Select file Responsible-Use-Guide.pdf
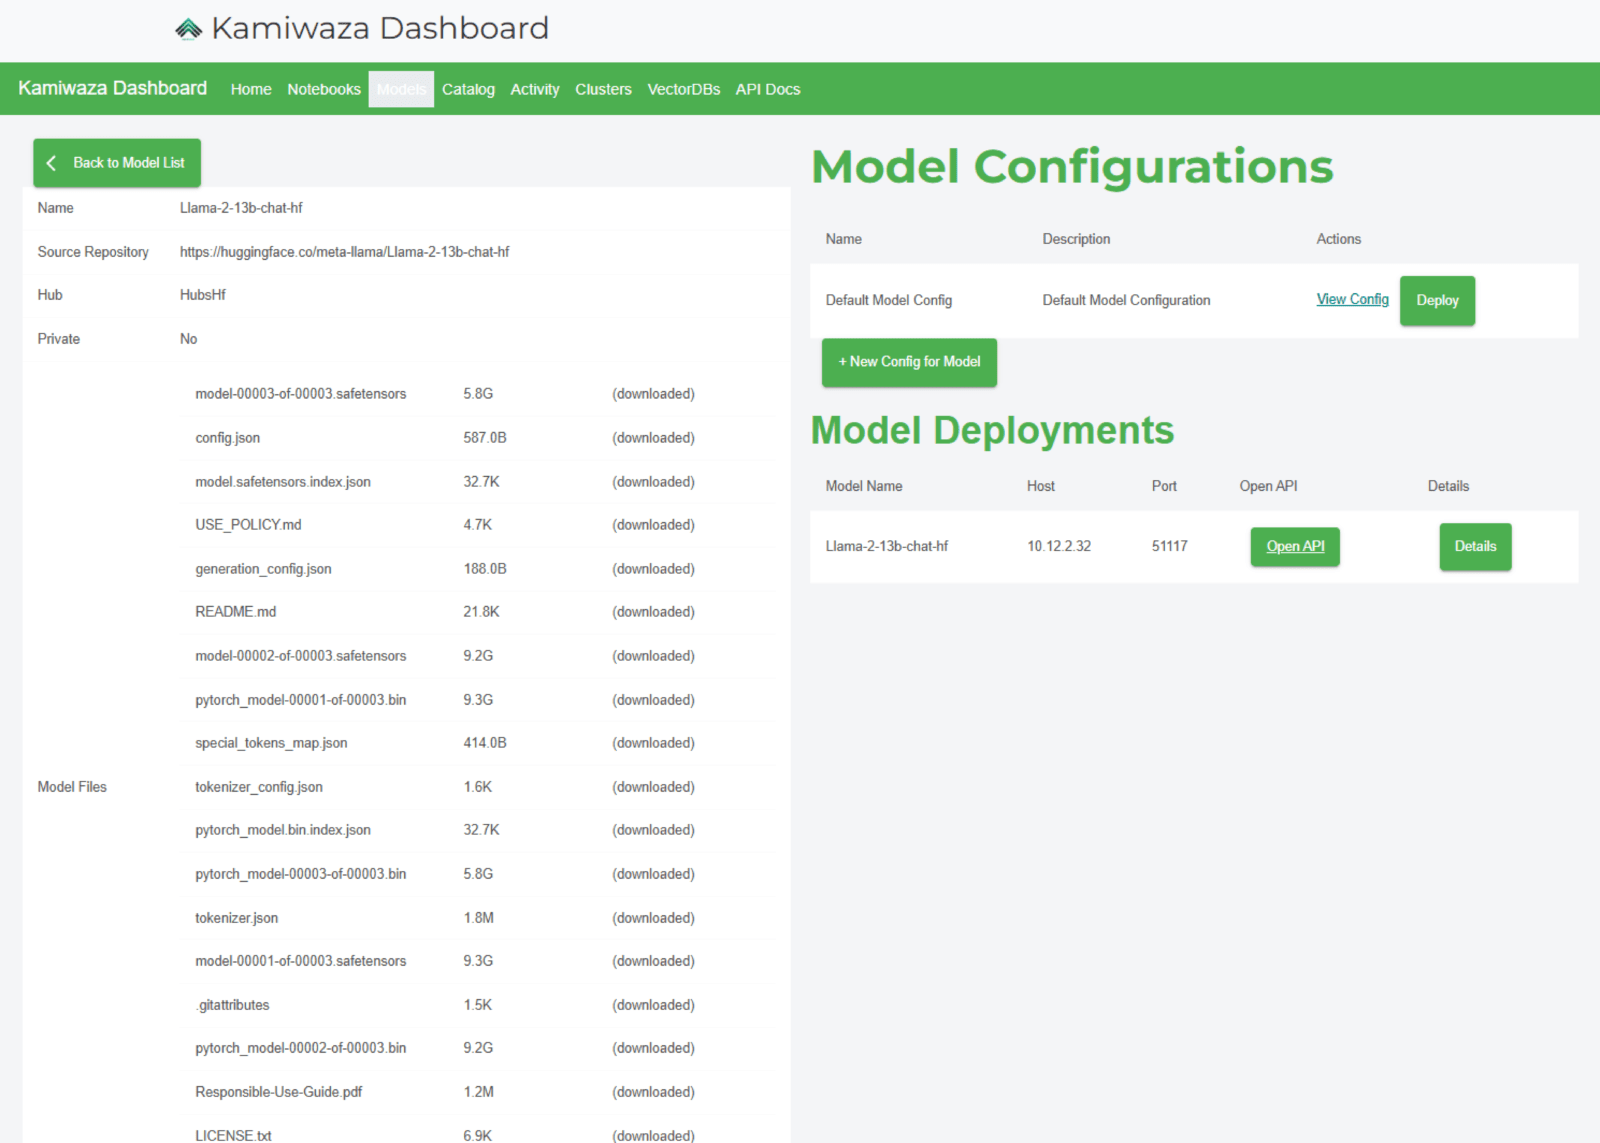This screenshot has height=1143, width=1600. click(x=279, y=1092)
